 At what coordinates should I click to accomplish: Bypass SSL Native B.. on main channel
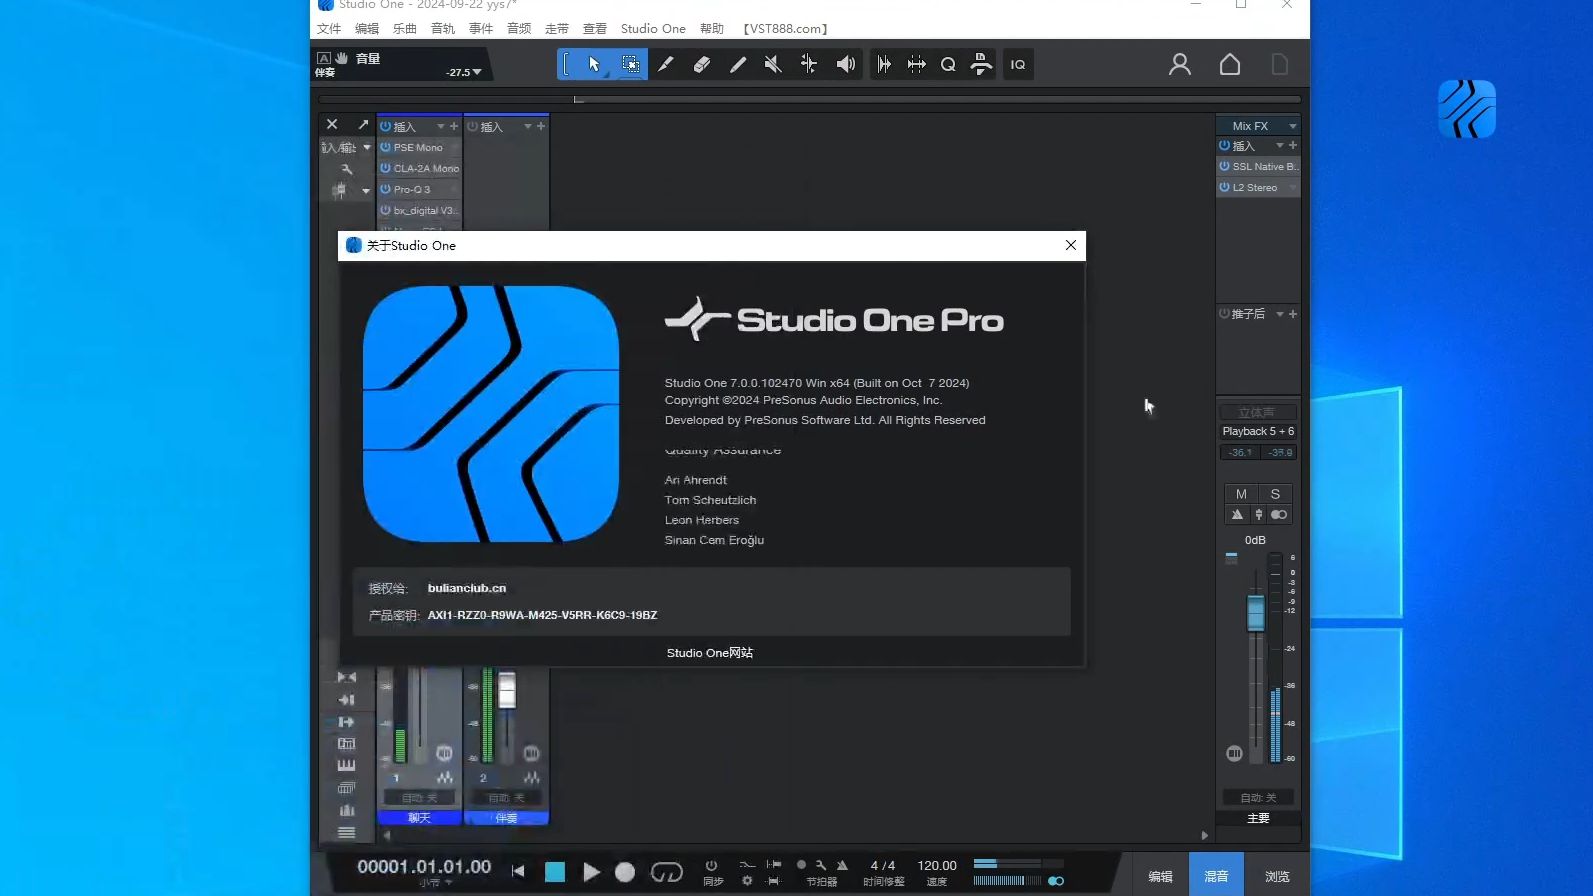point(1224,166)
